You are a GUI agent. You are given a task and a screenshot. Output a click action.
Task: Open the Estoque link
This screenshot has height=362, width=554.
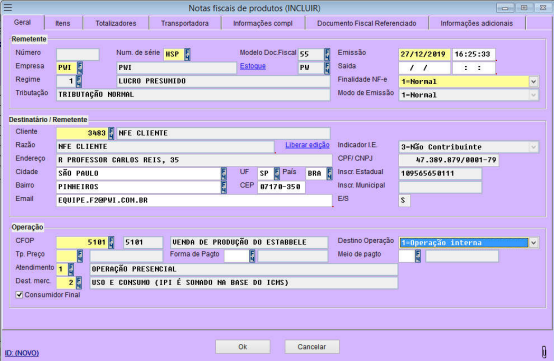pos(253,66)
